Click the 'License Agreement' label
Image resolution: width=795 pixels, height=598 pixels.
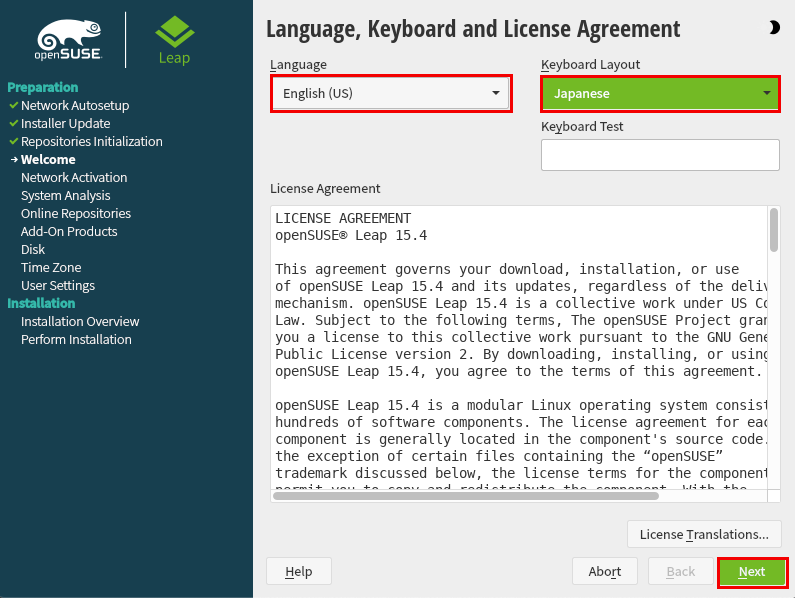[x=325, y=189]
